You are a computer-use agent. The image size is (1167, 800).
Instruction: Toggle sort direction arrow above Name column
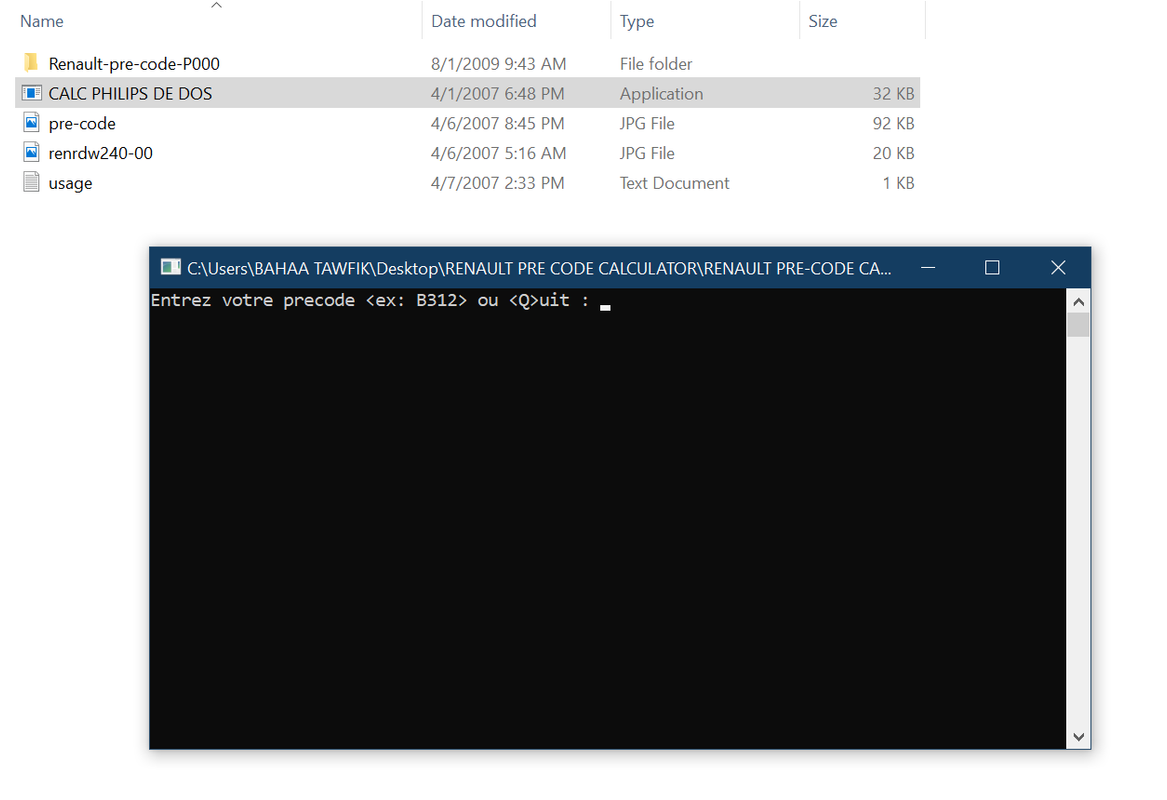click(x=217, y=5)
